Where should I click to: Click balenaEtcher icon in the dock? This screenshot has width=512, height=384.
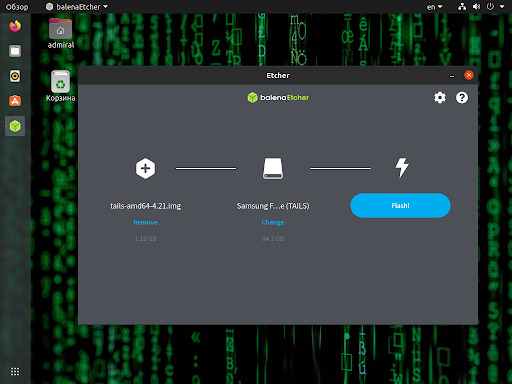pyautogui.click(x=15, y=126)
